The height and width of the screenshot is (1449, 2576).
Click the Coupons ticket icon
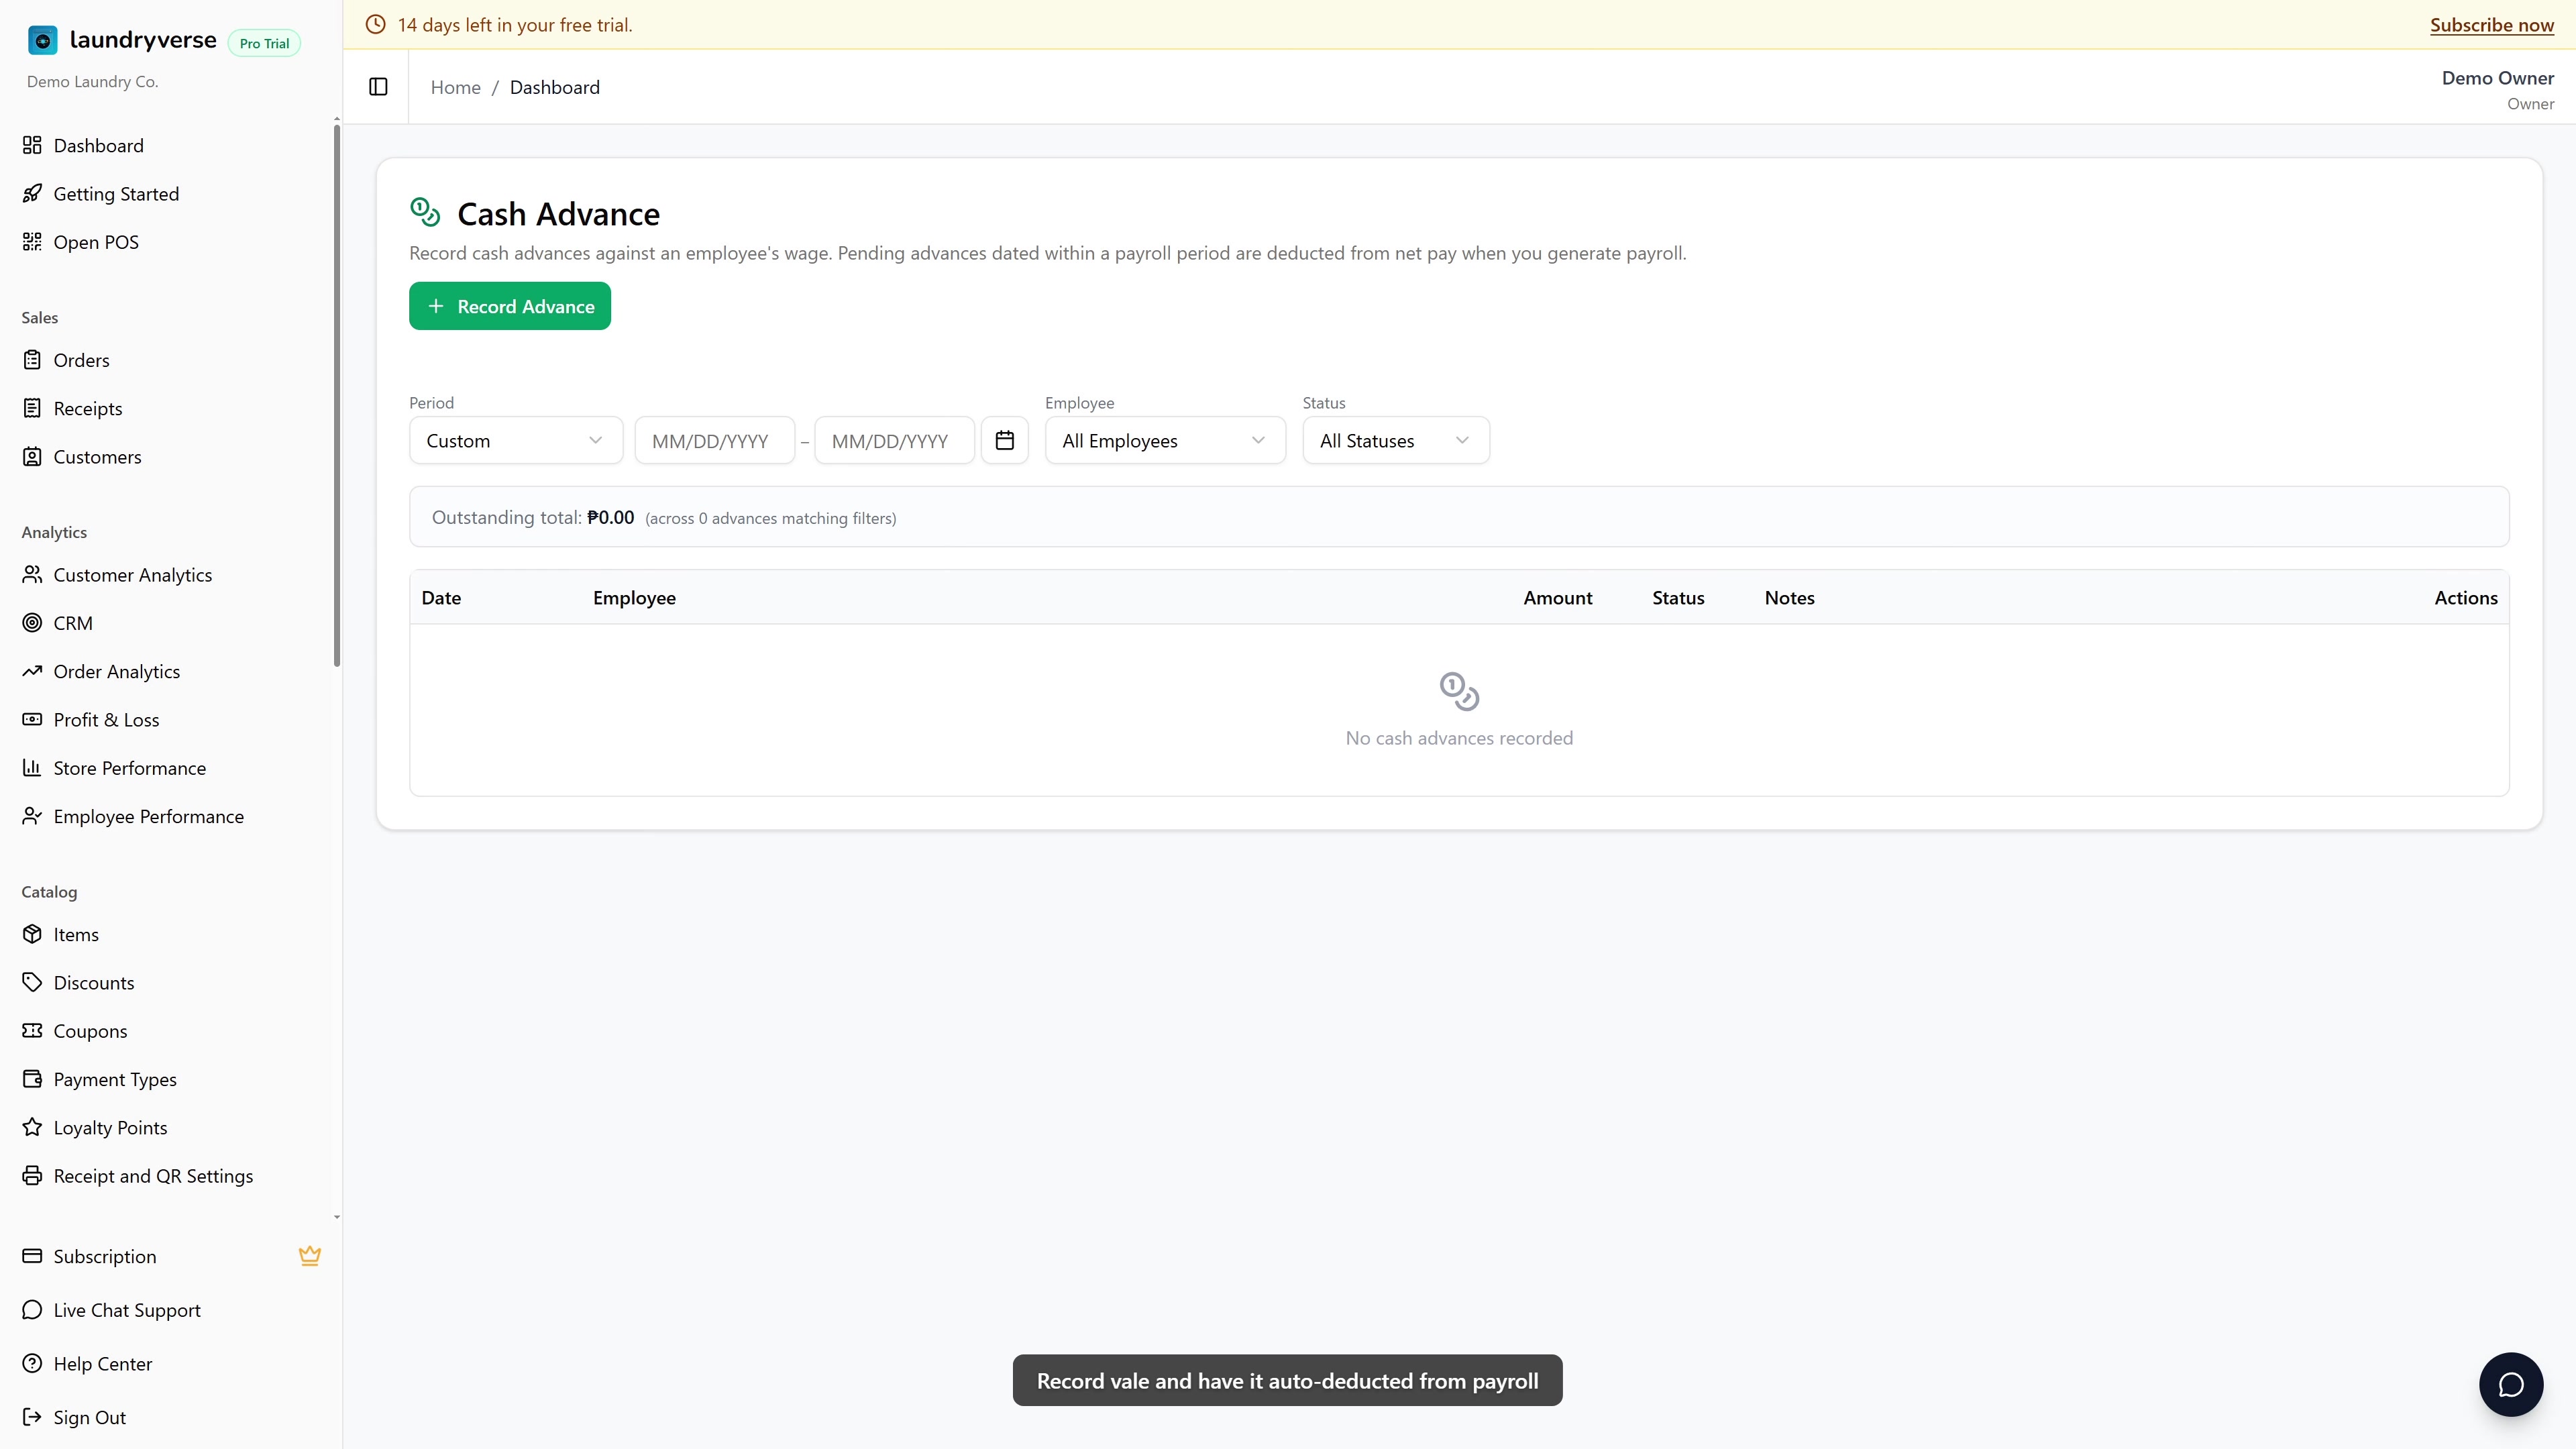[x=32, y=1030]
